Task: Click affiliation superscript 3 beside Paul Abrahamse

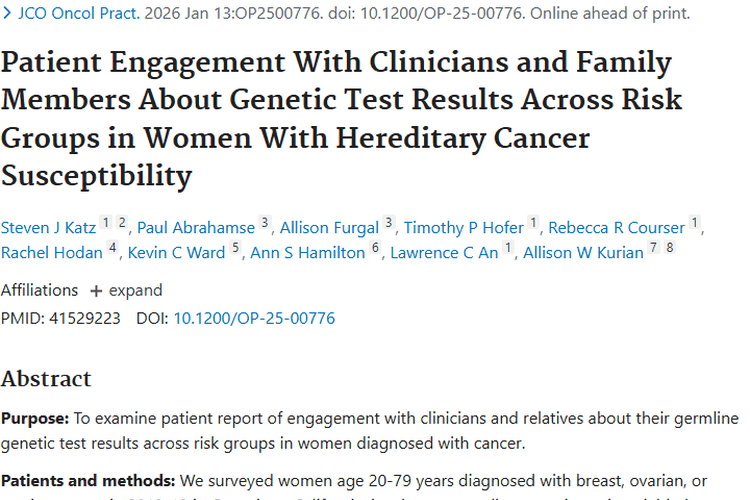Action: coord(265,224)
